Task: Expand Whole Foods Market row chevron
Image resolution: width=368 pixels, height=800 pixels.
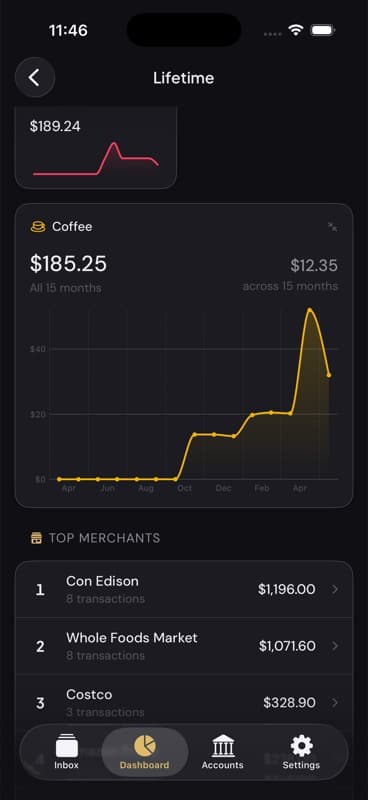Action: click(x=335, y=646)
